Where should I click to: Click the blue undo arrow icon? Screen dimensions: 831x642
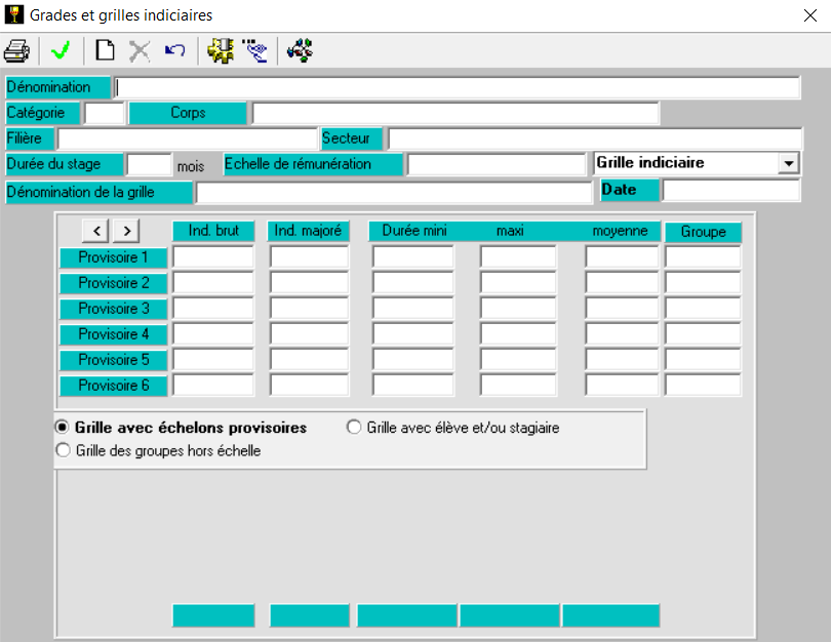point(175,50)
